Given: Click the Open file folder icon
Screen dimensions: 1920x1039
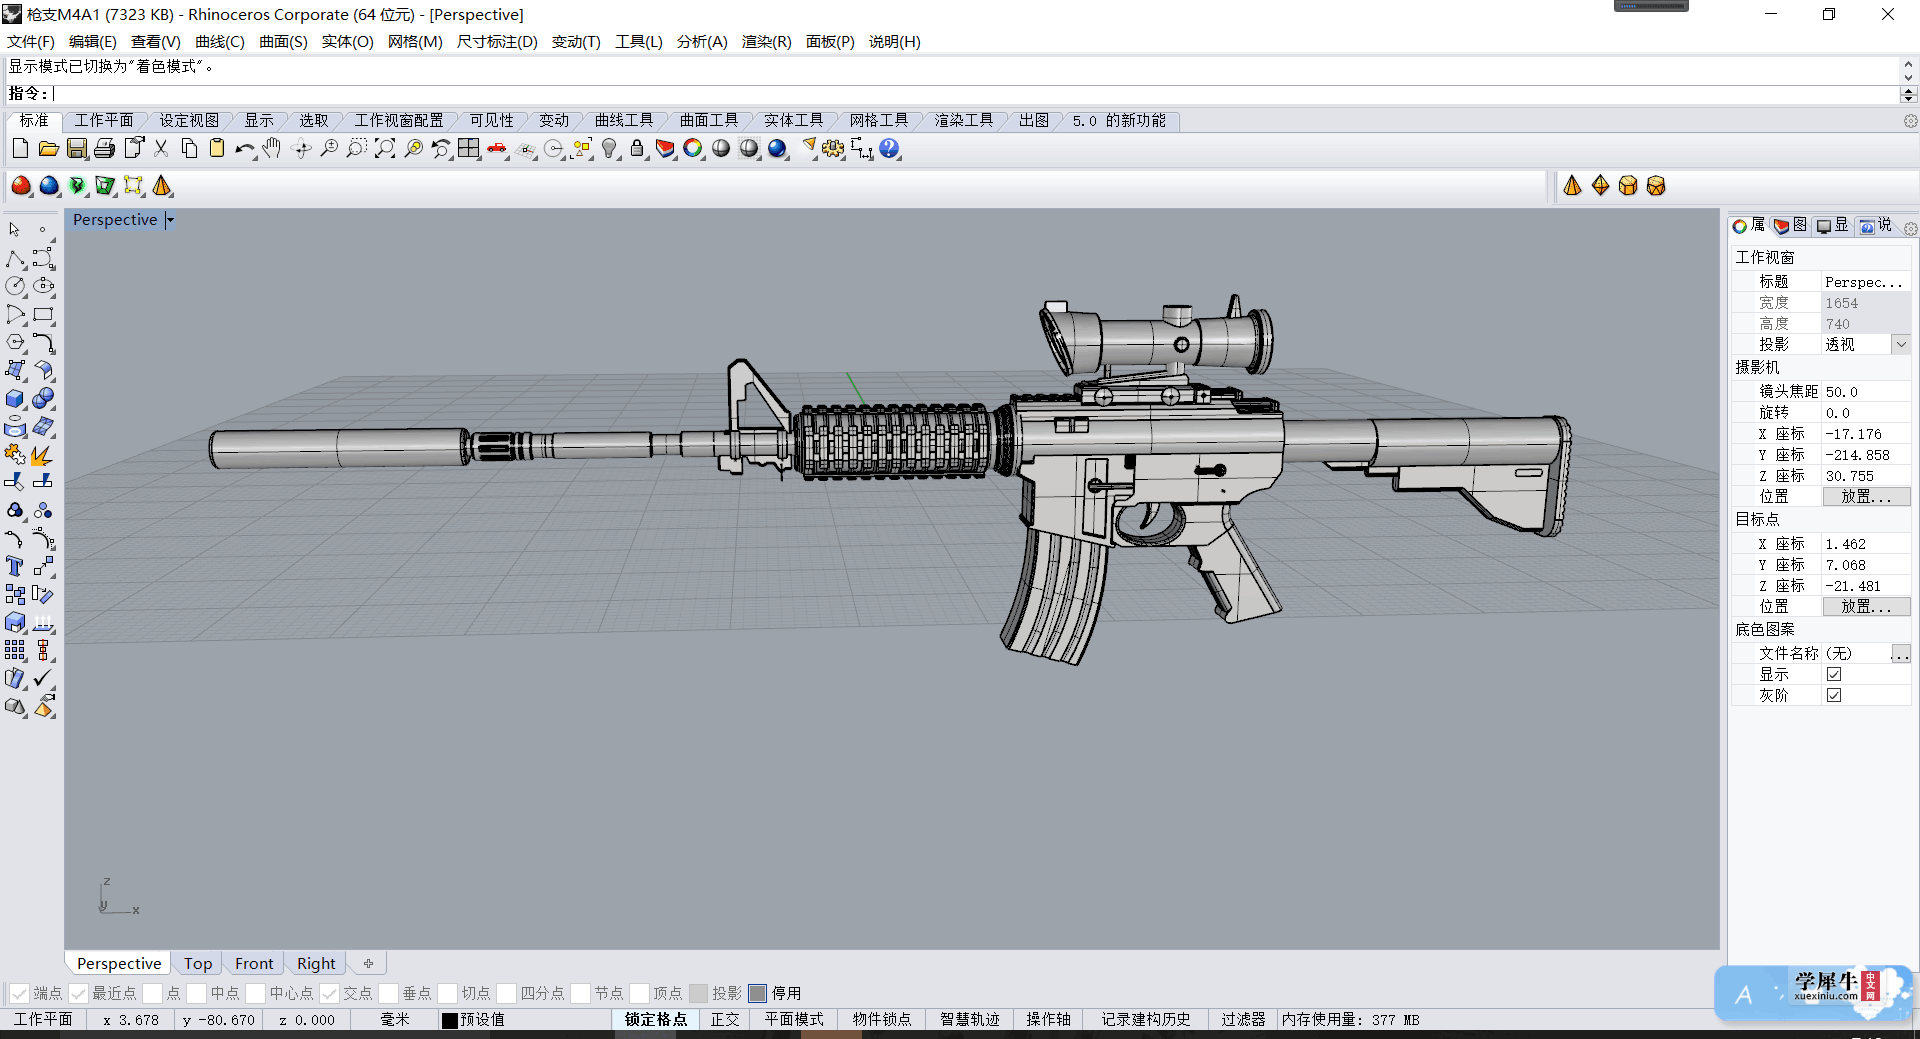Looking at the screenshot, I should [x=48, y=149].
